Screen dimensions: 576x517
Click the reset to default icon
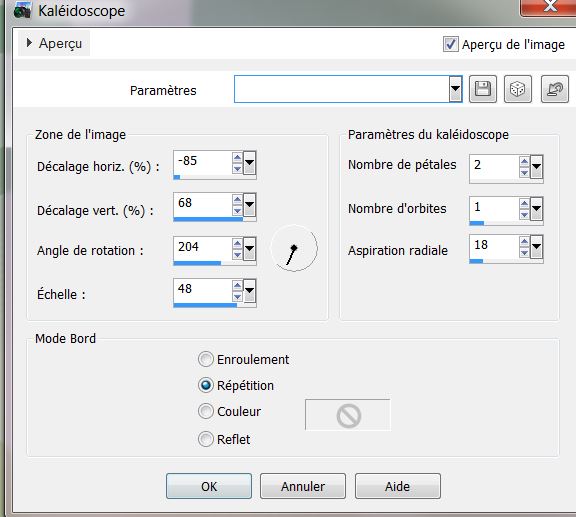[555, 89]
